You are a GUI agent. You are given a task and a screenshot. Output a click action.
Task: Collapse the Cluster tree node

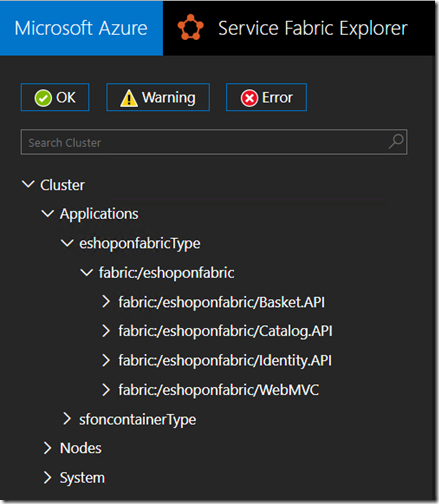(28, 184)
